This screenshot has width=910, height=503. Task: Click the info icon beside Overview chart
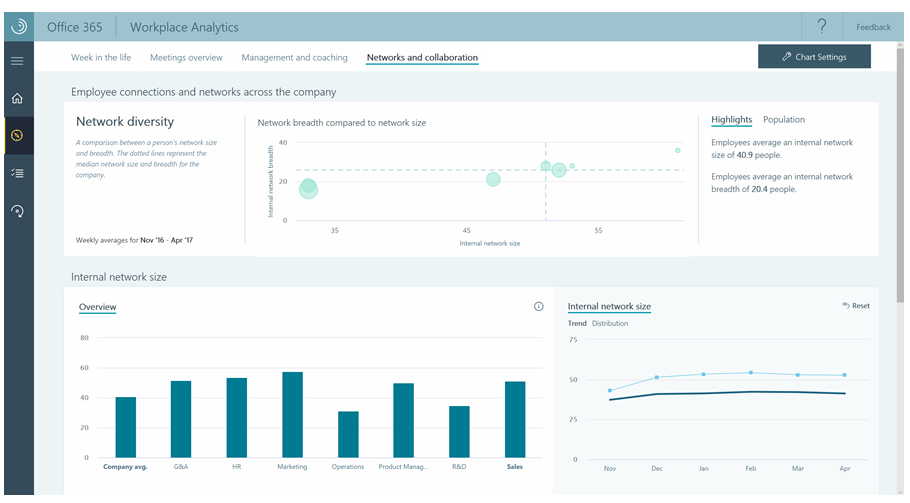click(539, 306)
